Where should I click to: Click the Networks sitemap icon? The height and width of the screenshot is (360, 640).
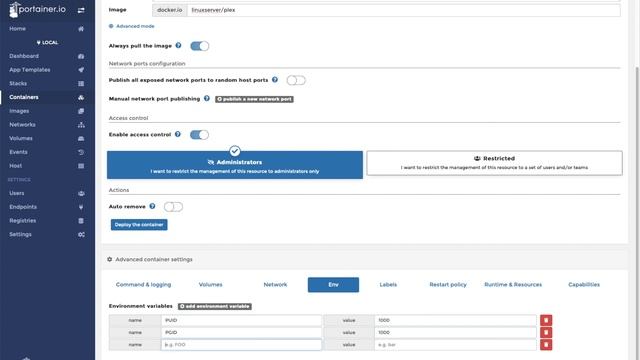tap(81, 125)
